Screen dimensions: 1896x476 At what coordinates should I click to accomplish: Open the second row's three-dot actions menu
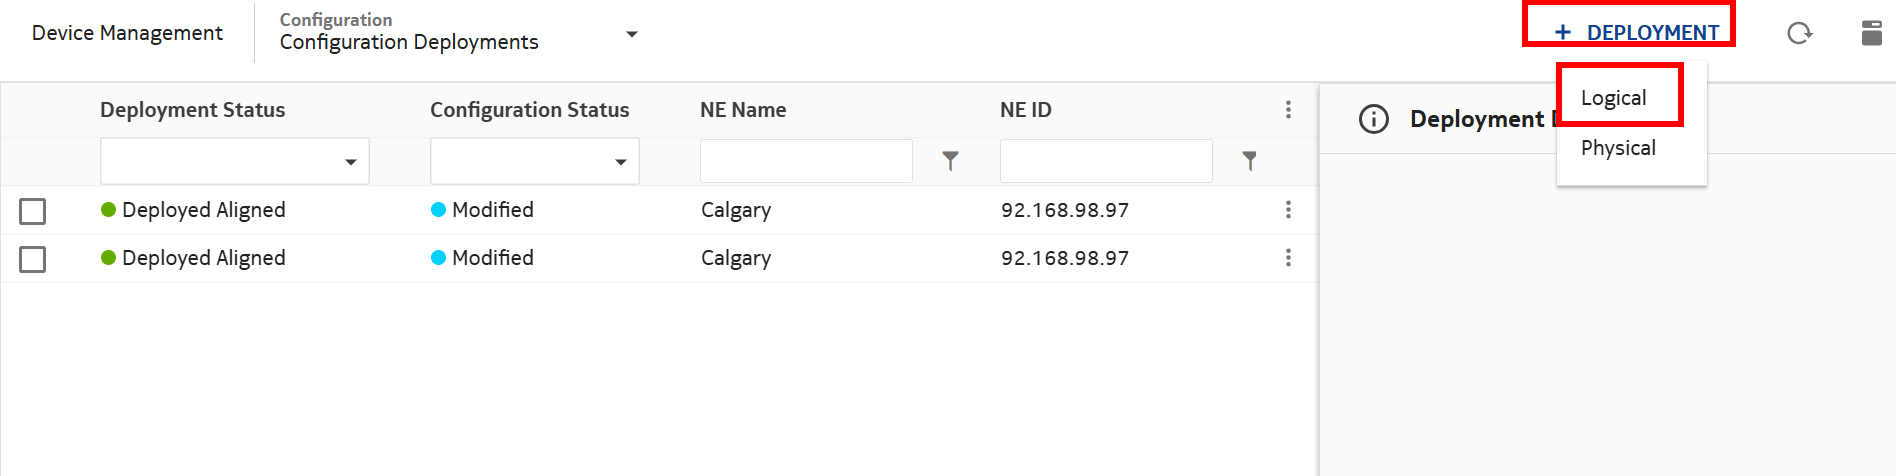[1288, 258]
